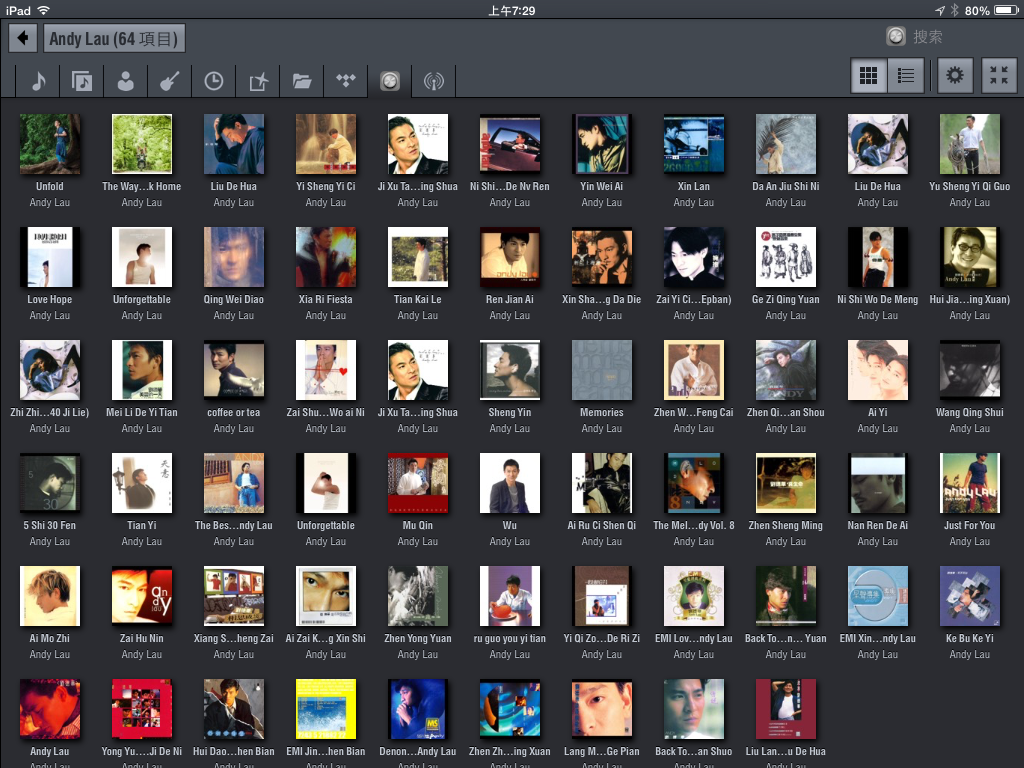Open the Songs tab with music note

(38, 81)
